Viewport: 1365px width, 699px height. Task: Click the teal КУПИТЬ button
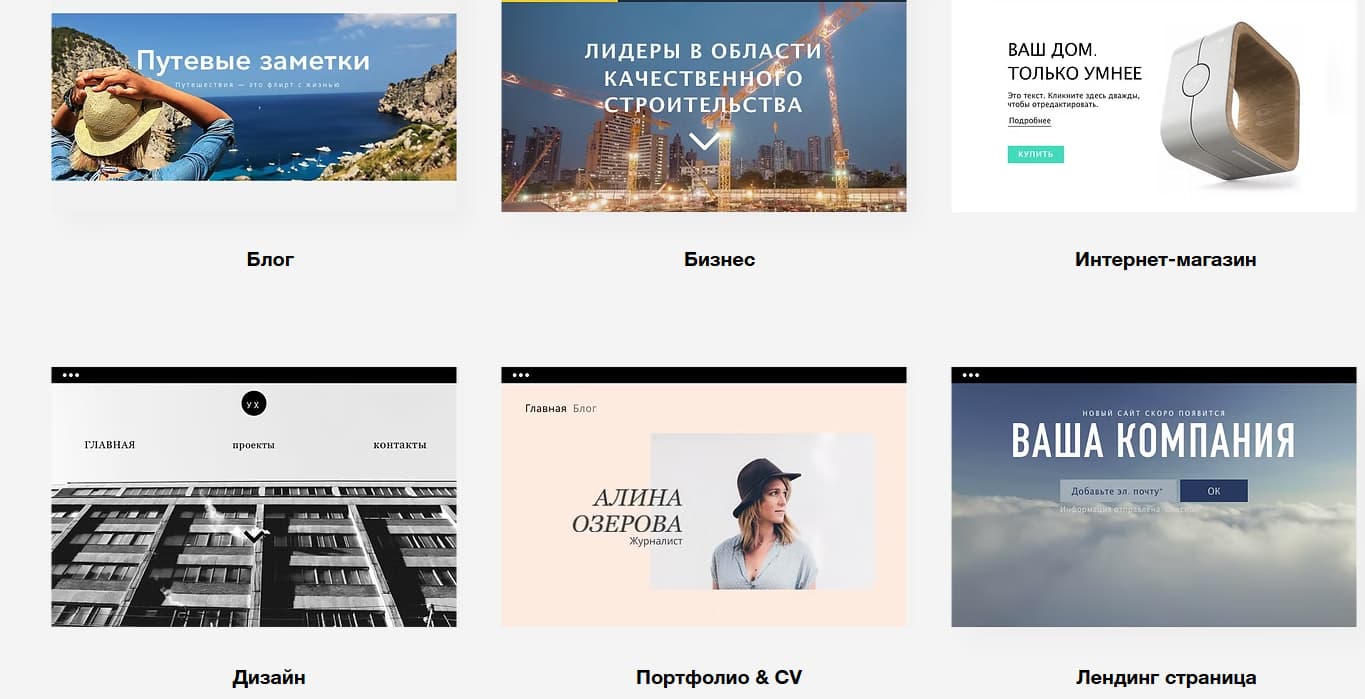pyautogui.click(x=1035, y=155)
